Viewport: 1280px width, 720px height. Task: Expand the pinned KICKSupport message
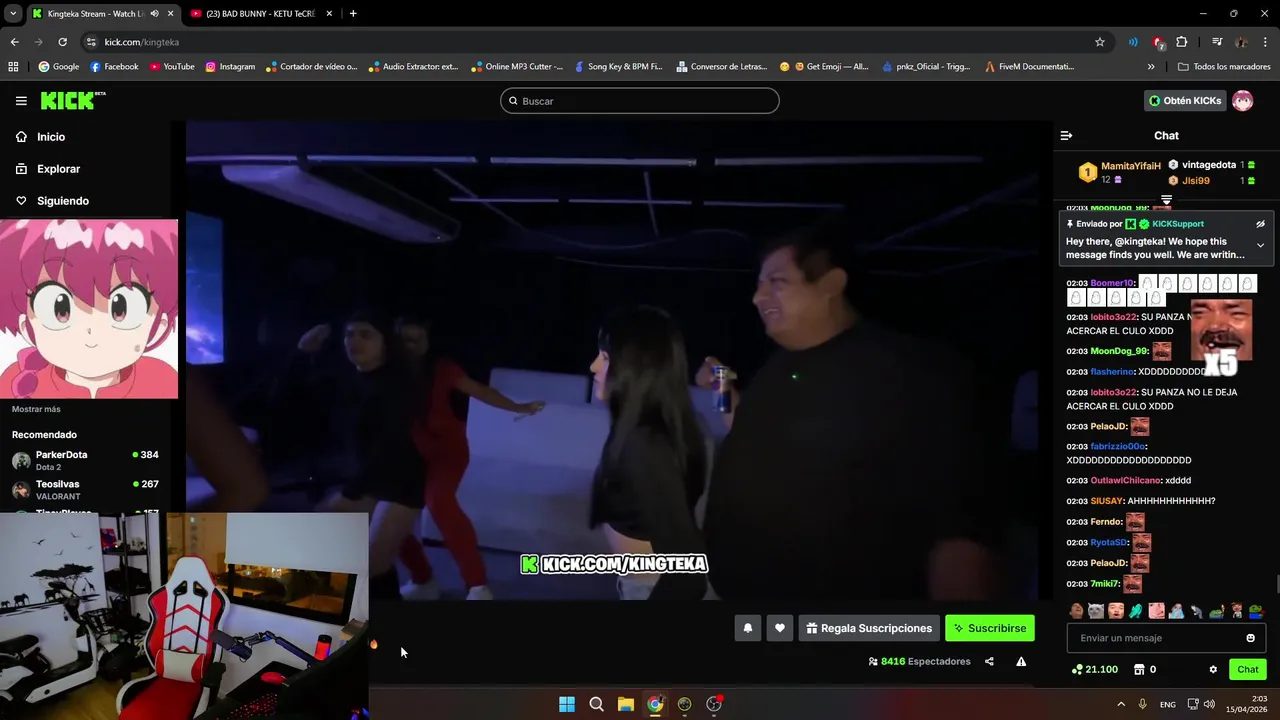[1260, 245]
